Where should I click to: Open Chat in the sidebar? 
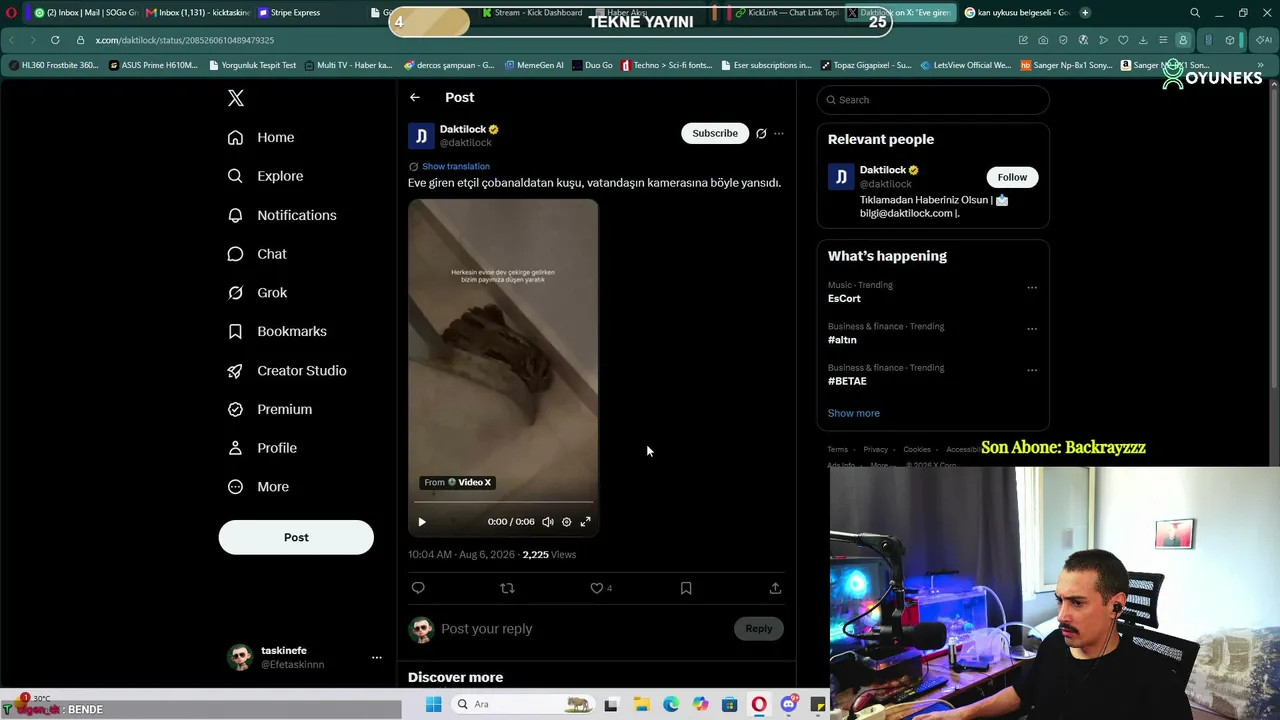pos(257,254)
